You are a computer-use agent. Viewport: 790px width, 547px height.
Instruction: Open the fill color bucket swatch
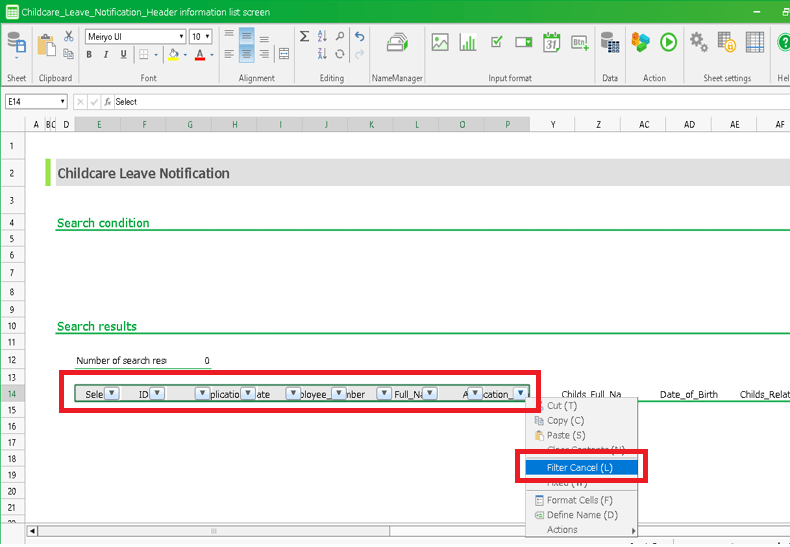173,55
